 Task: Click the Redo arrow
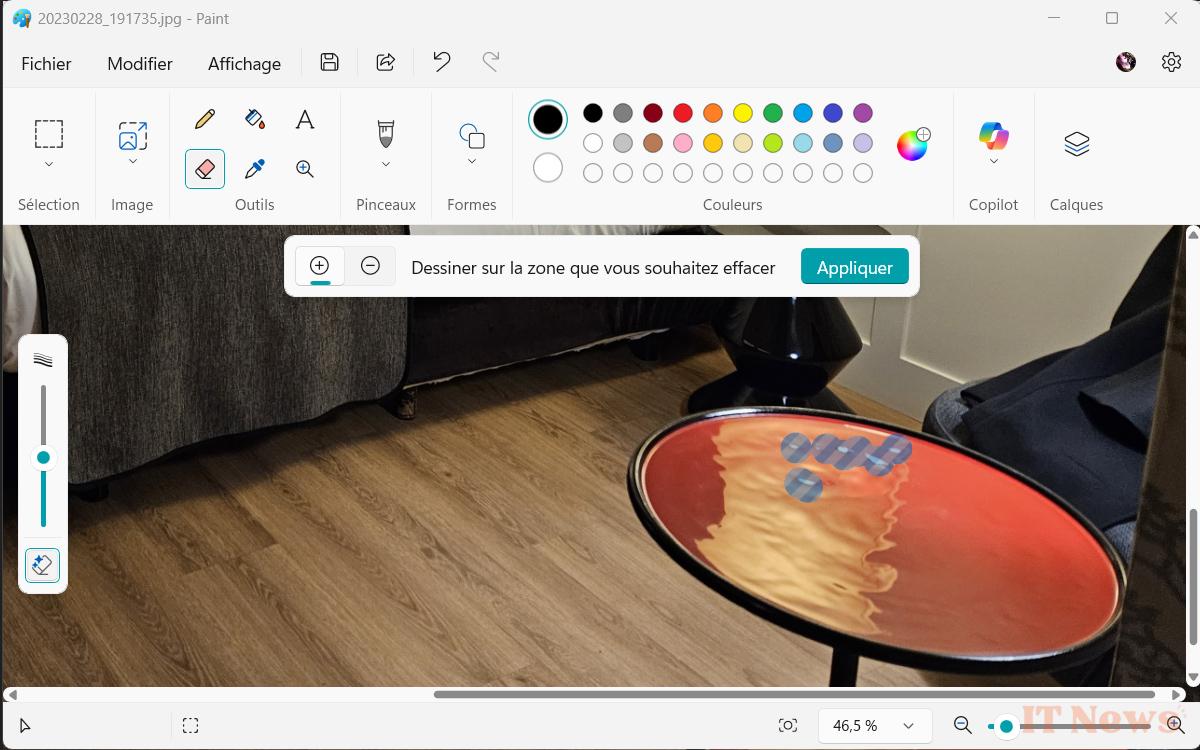pyautogui.click(x=491, y=62)
